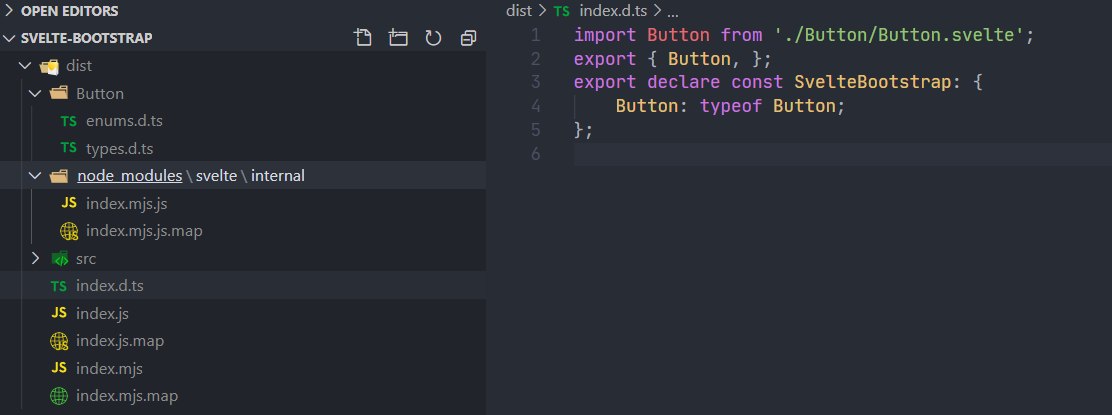Screen dimensions: 1112x415
Task: Open types.d.ts file
Action: pyautogui.click(x=119, y=149)
